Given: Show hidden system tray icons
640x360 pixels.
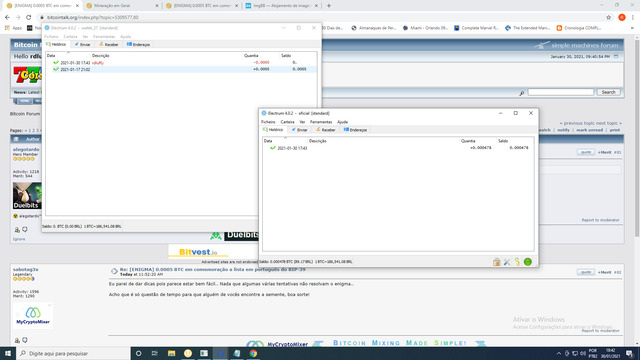Looking at the screenshot, I should pos(558,353).
